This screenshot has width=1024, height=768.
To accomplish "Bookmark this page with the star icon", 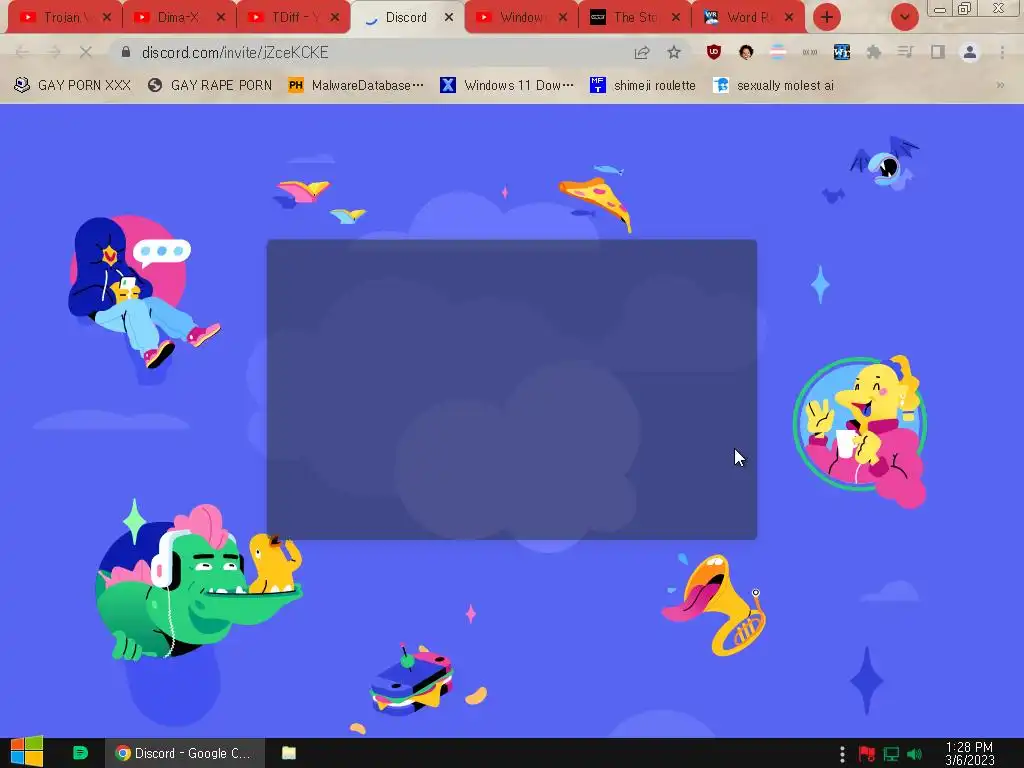I will coord(674,52).
